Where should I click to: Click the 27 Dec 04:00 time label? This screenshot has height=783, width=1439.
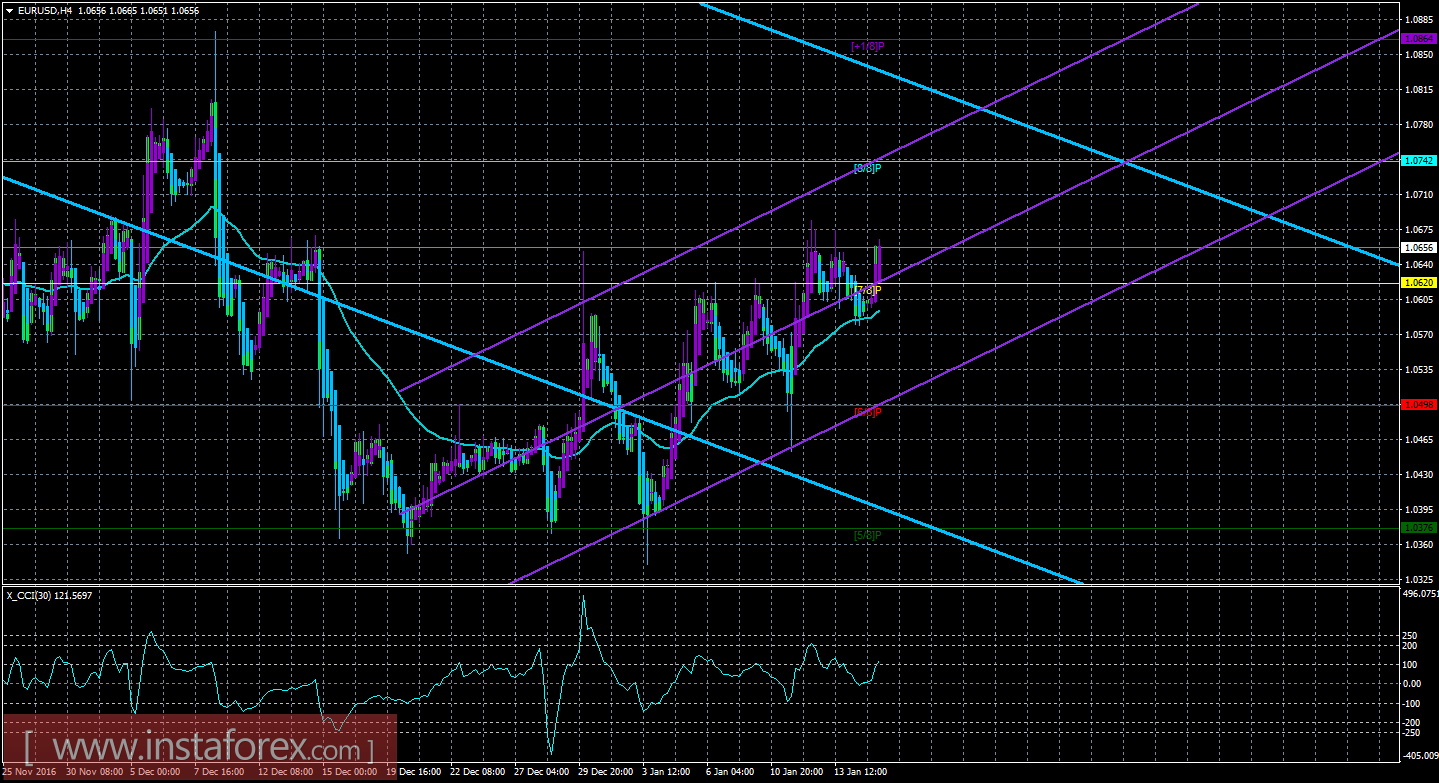pyautogui.click(x=541, y=772)
